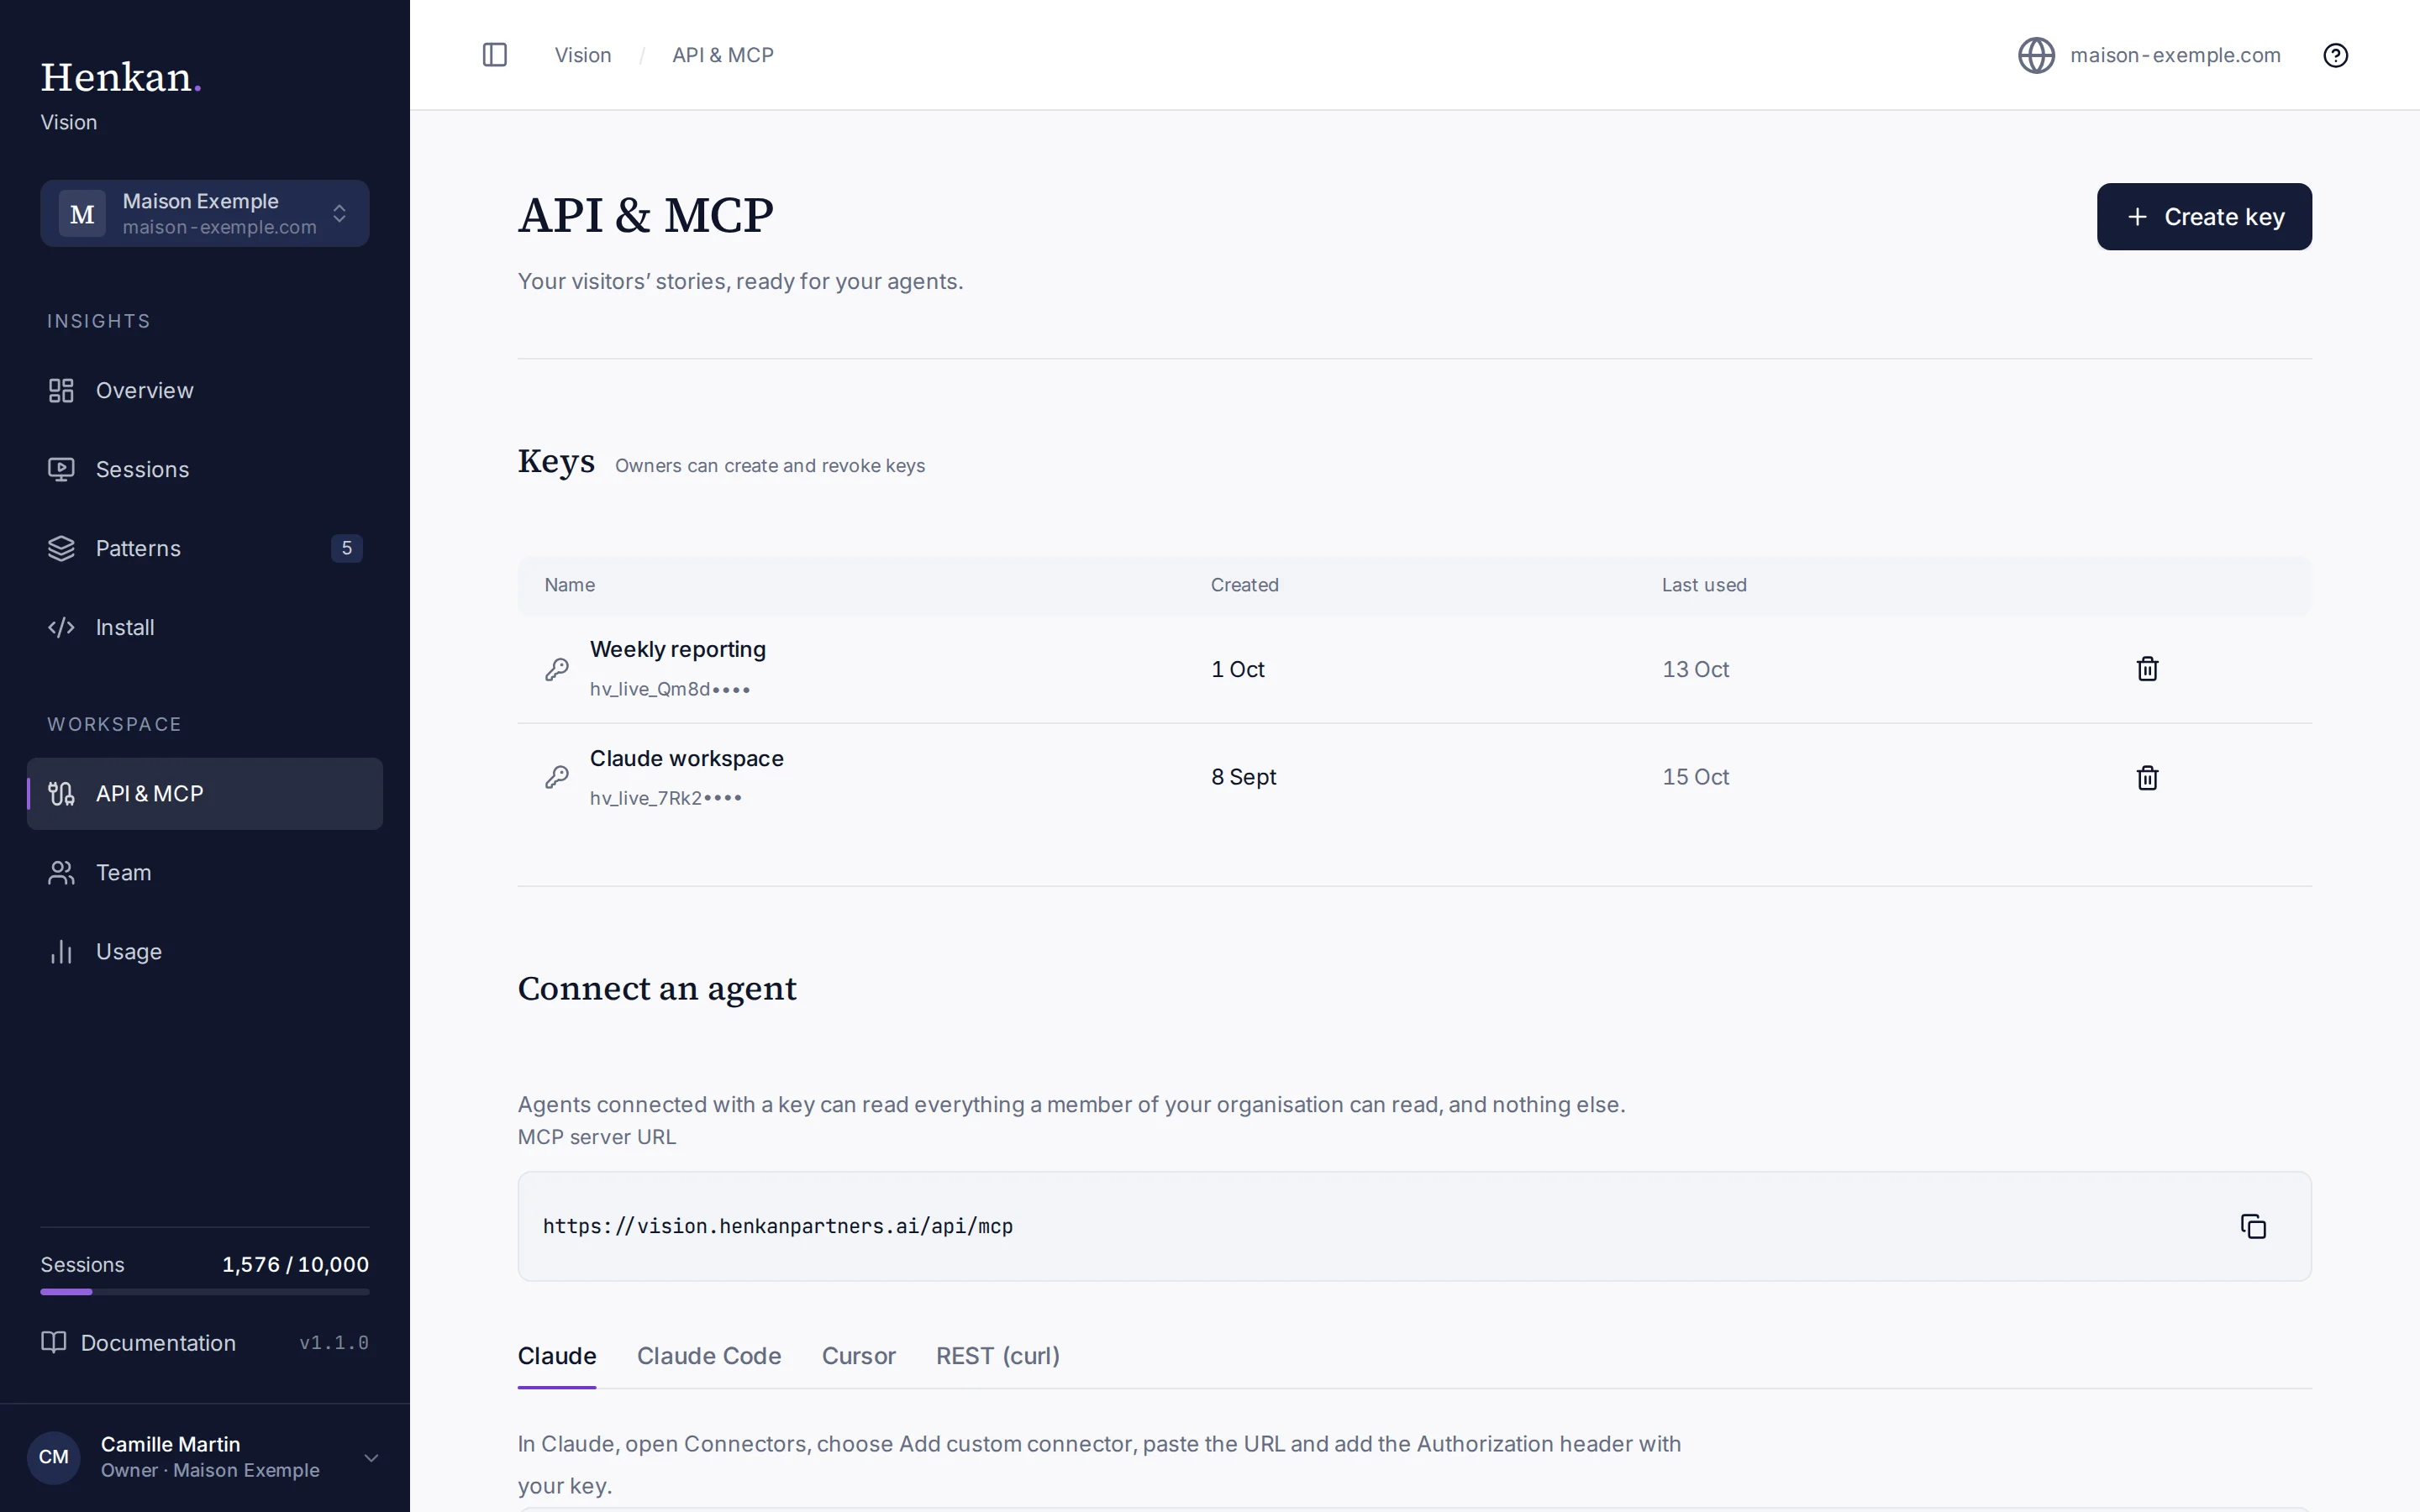This screenshot has width=2420, height=1512.
Task: Click the v1.1.0 version label
Action: click(334, 1342)
